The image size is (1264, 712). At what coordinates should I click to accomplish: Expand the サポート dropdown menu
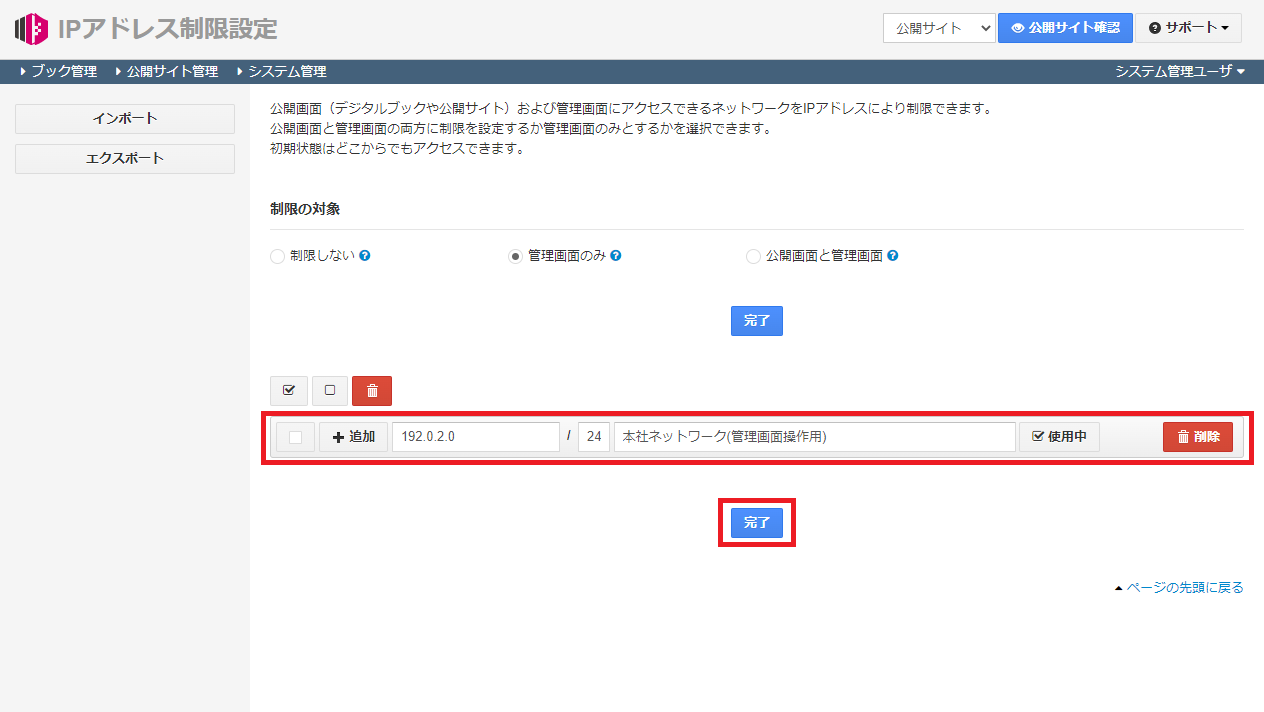tap(1188, 28)
